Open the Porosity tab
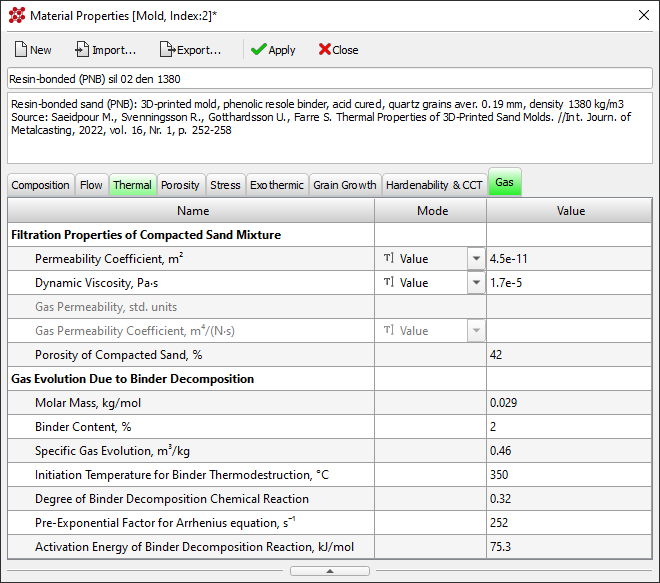Viewport: 660px width, 583px height. click(180, 185)
